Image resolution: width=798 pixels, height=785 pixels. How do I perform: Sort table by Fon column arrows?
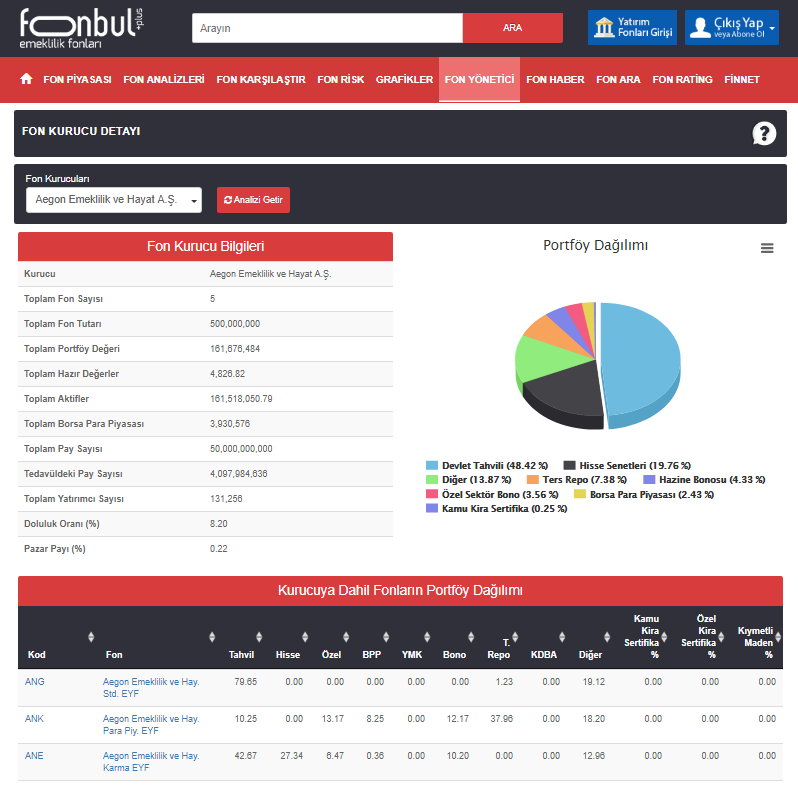pyautogui.click(x=212, y=637)
